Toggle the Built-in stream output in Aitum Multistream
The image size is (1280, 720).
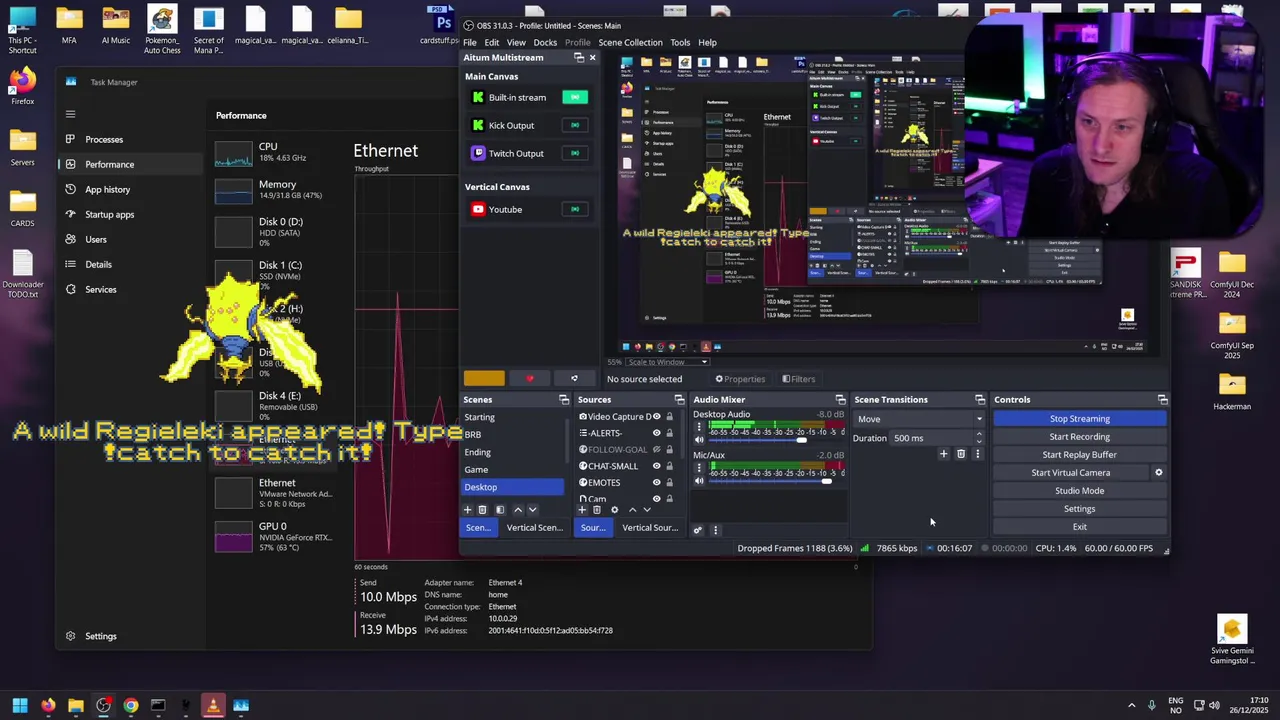[x=575, y=97]
